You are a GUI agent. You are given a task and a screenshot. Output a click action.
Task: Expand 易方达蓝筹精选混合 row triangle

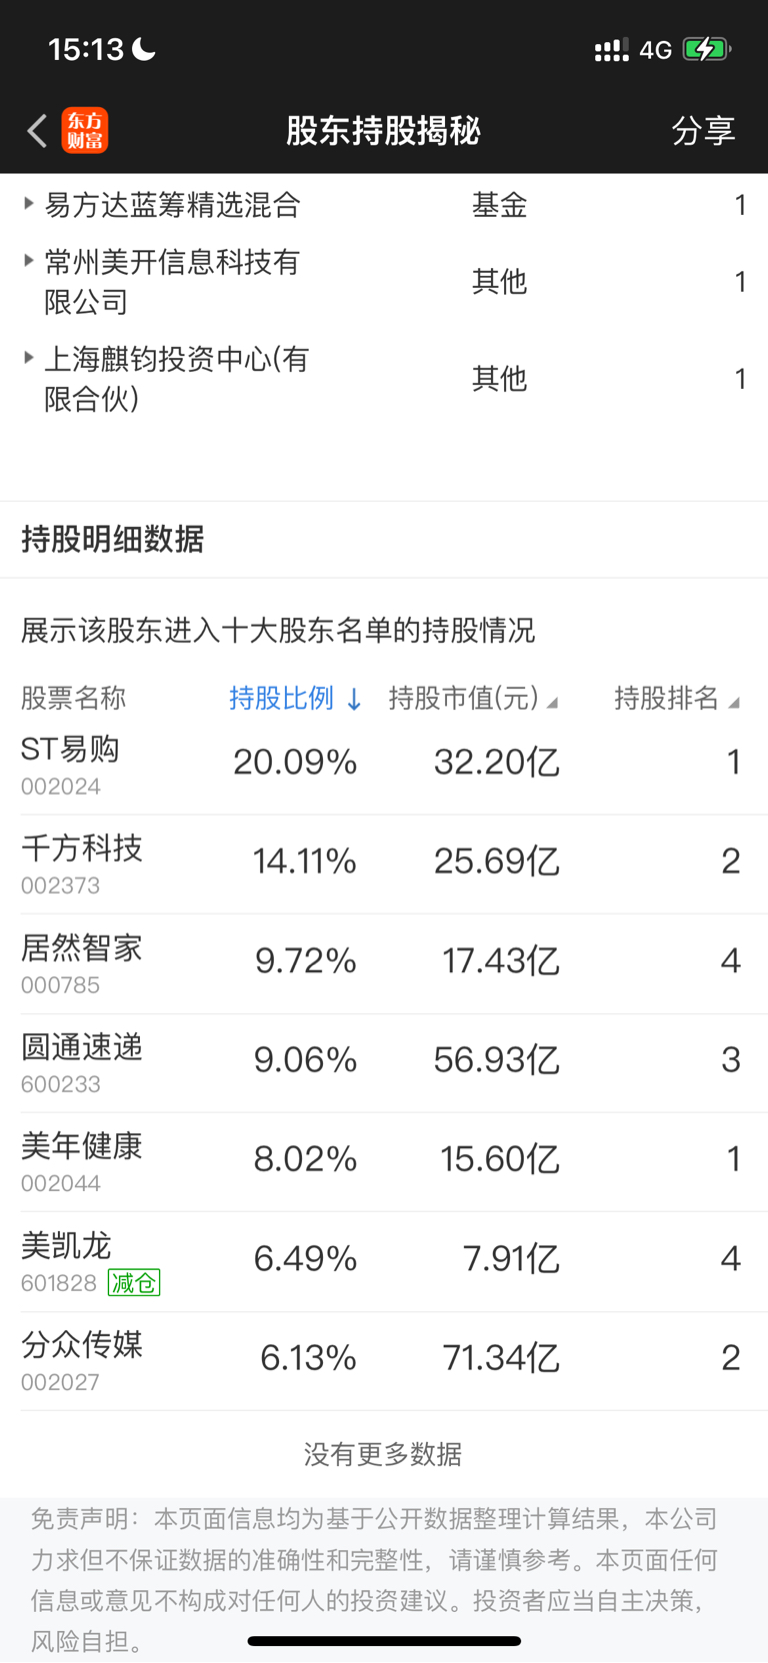coord(28,204)
